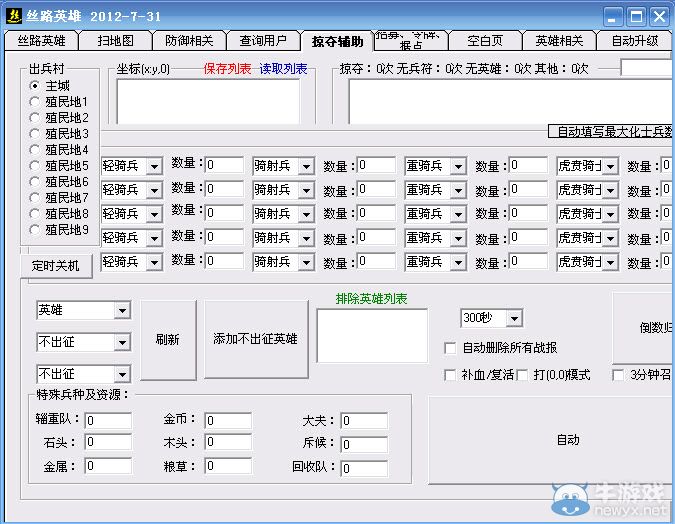Enable 自动删除所有战报 checkbox
This screenshot has height=524, width=675.
click(x=450, y=348)
